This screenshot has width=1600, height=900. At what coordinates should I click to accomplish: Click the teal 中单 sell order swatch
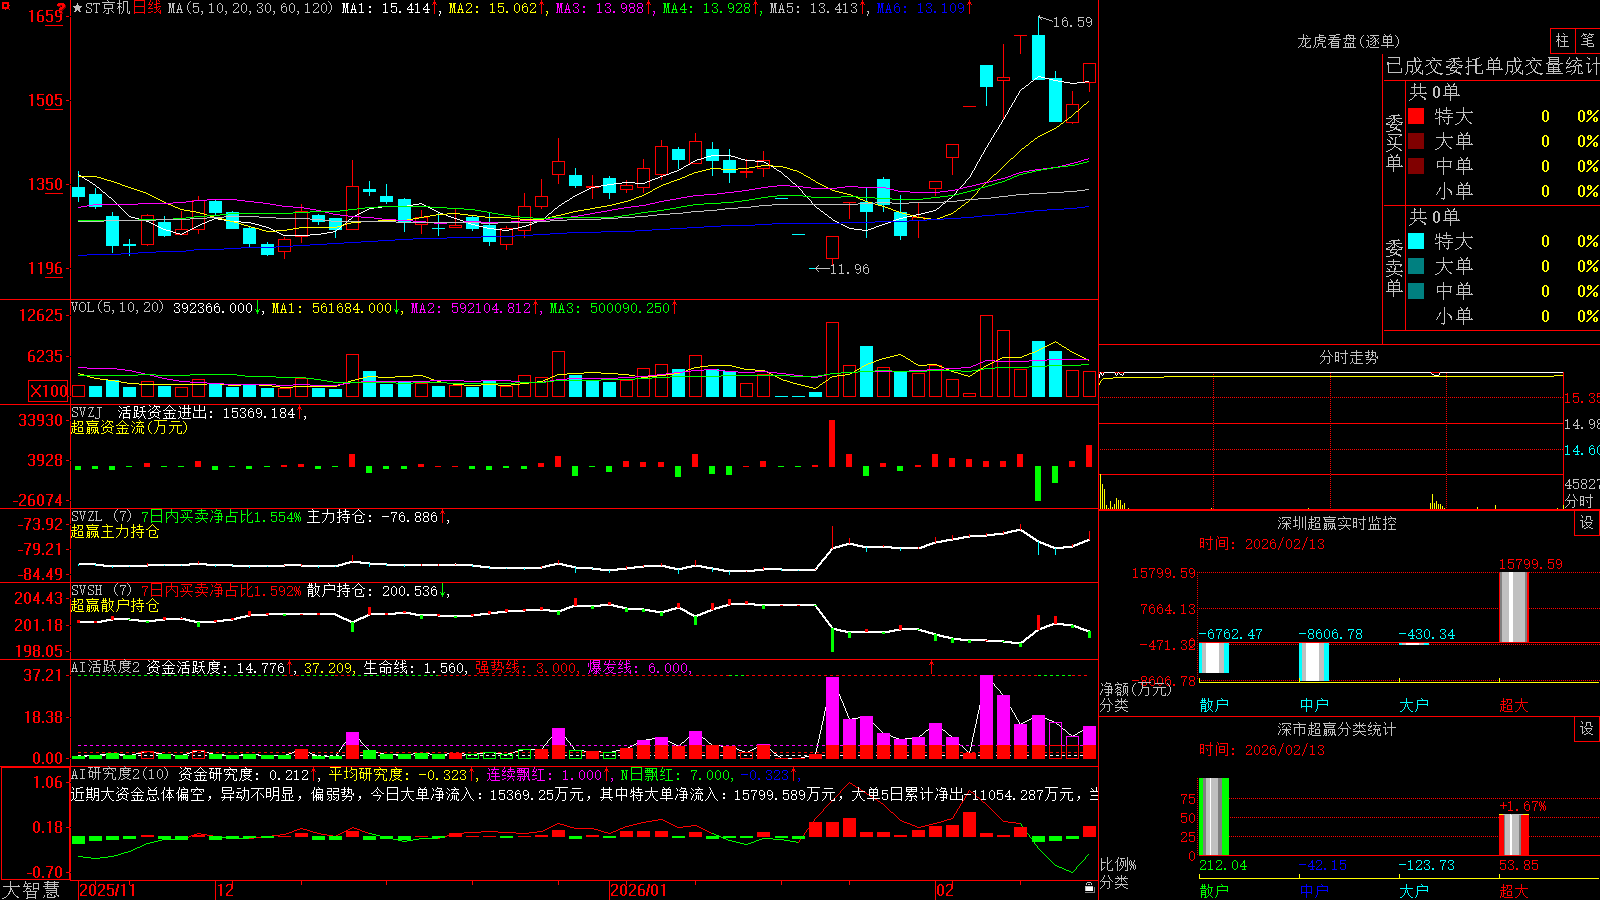coord(1416,290)
